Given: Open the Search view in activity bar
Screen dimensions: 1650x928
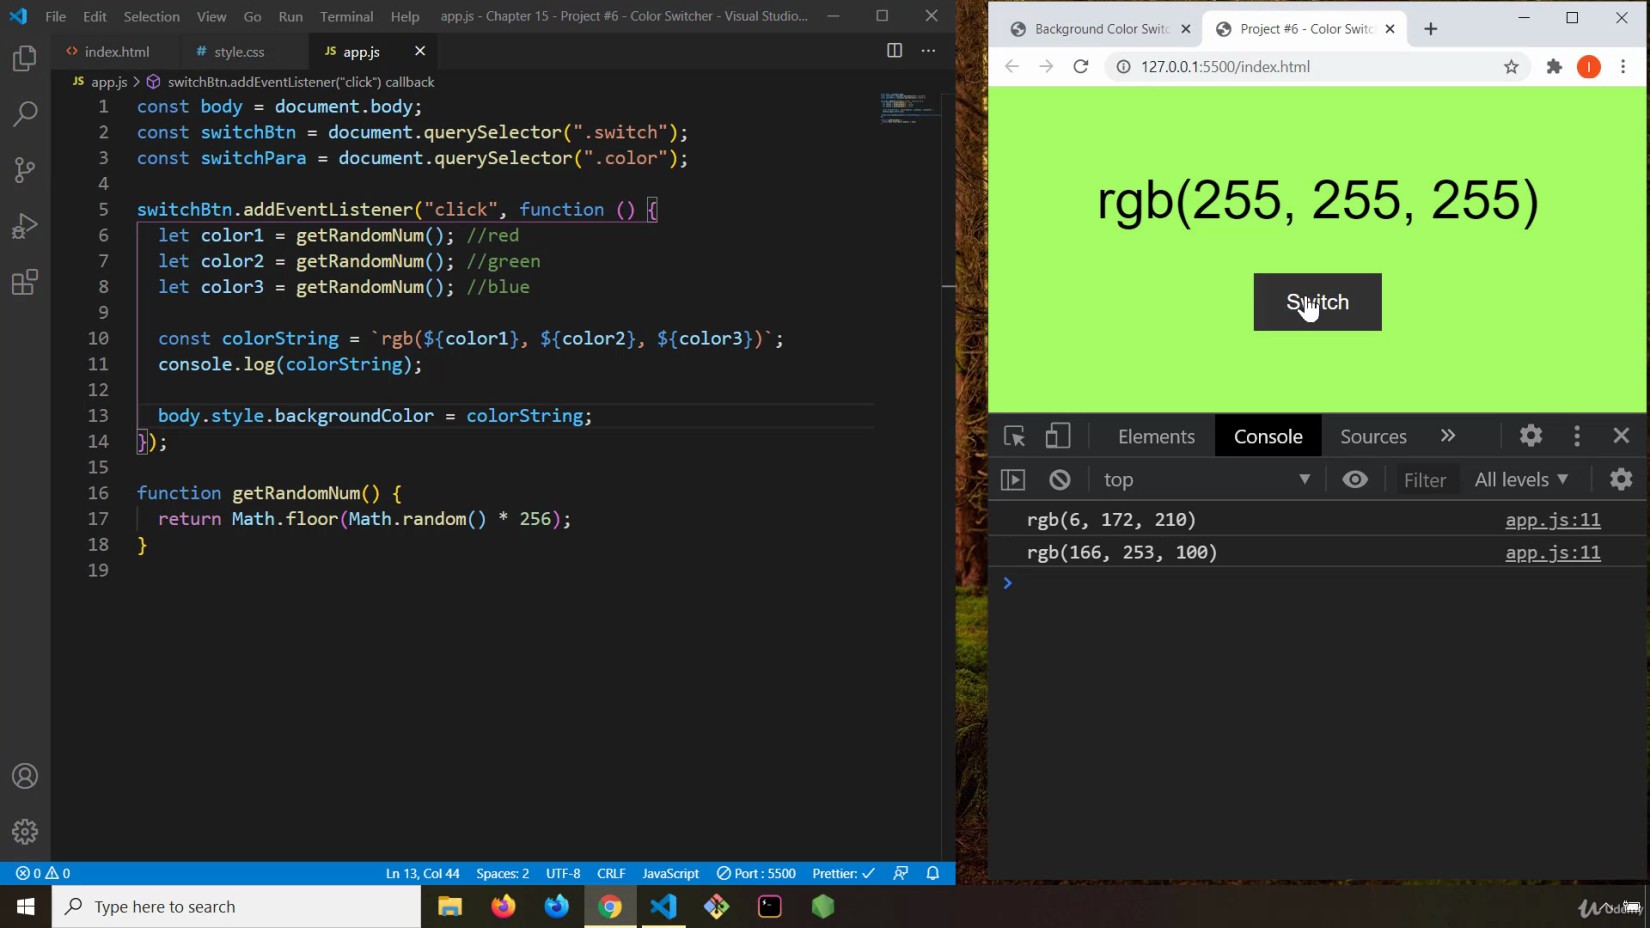Looking at the screenshot, I should point(25,114).
